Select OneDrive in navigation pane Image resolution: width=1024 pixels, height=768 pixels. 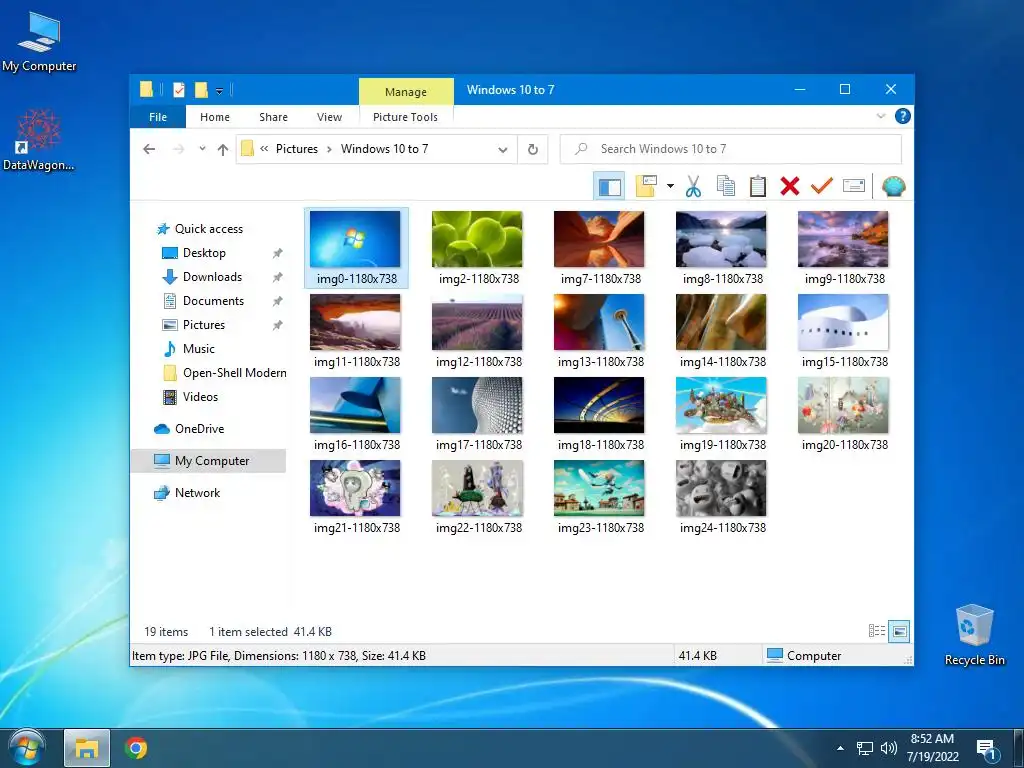click(199, 429)
